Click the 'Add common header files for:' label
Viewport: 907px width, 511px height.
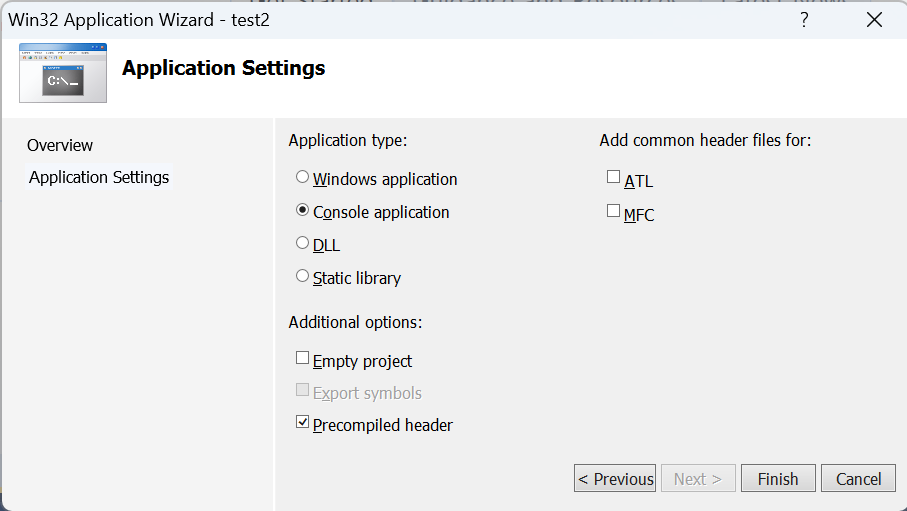click(x=705, y=141)
